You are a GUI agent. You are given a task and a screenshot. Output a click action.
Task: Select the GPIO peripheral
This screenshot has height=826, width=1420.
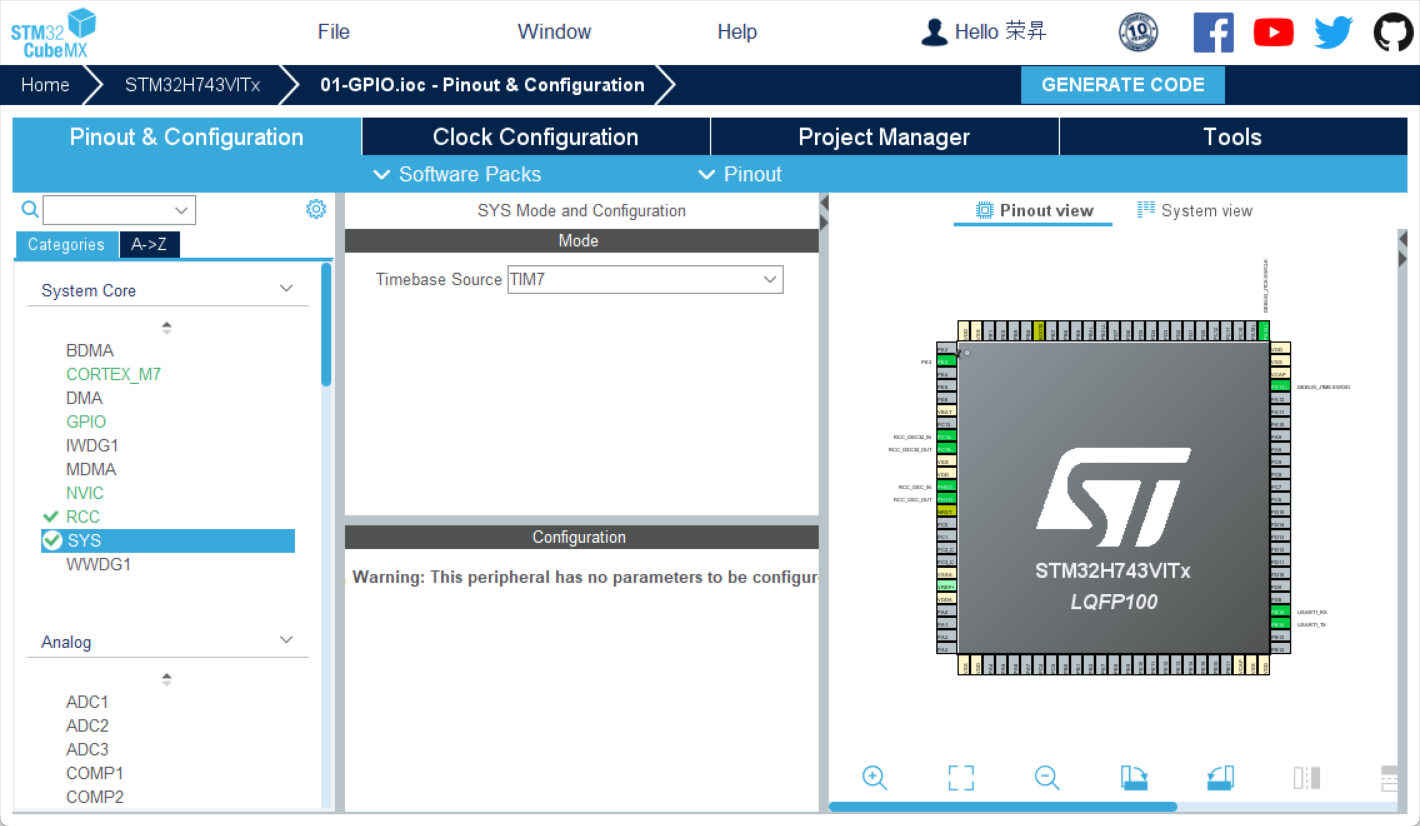(x=86, y=422)
